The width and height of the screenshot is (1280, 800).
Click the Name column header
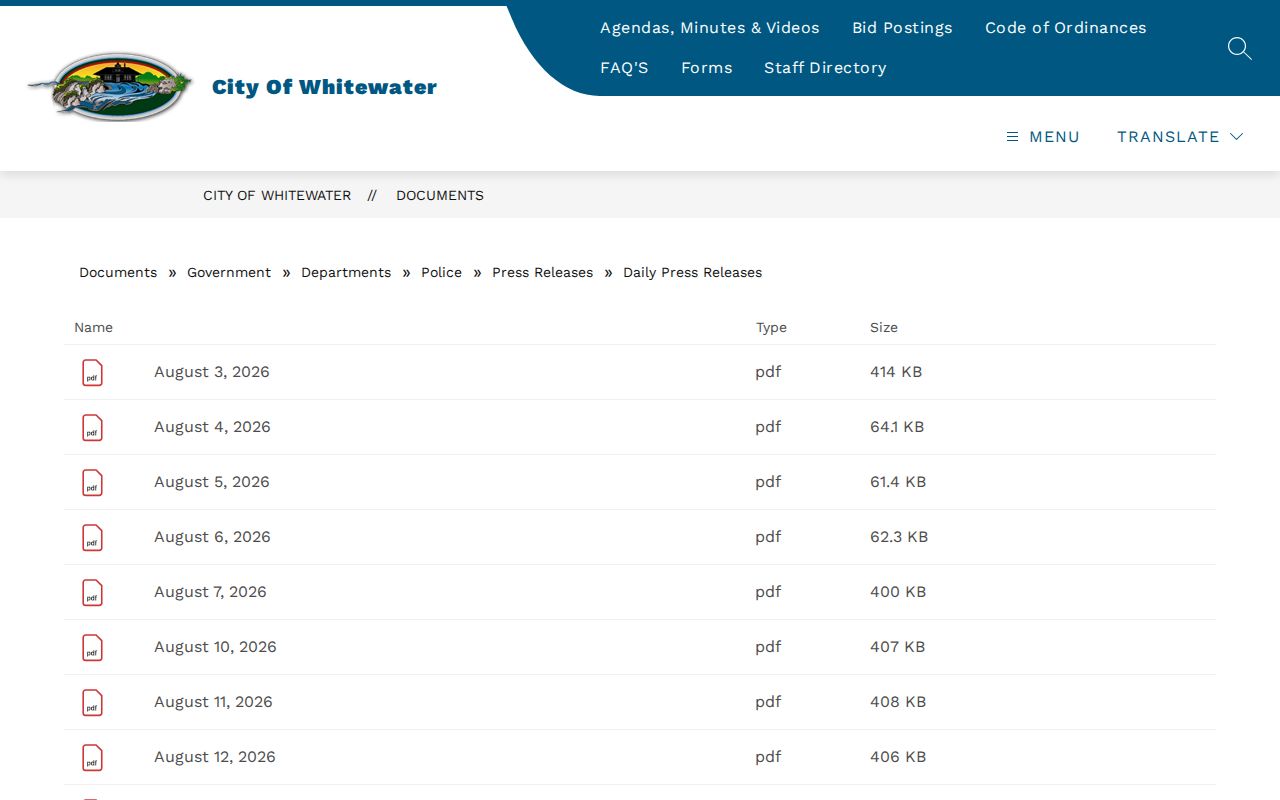point(93,328)
